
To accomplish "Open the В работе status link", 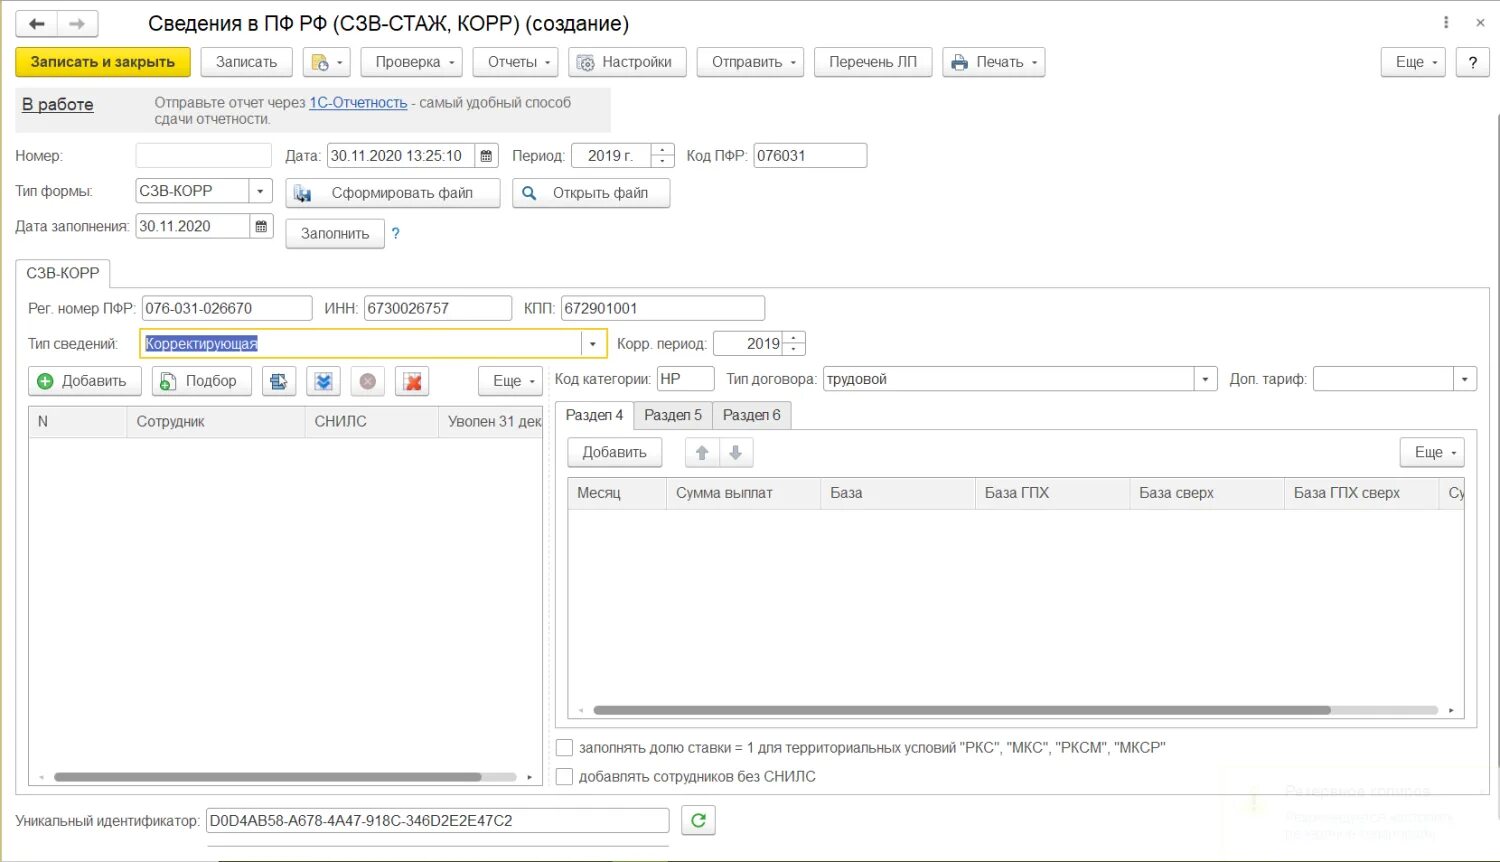I will pos(58,104).
